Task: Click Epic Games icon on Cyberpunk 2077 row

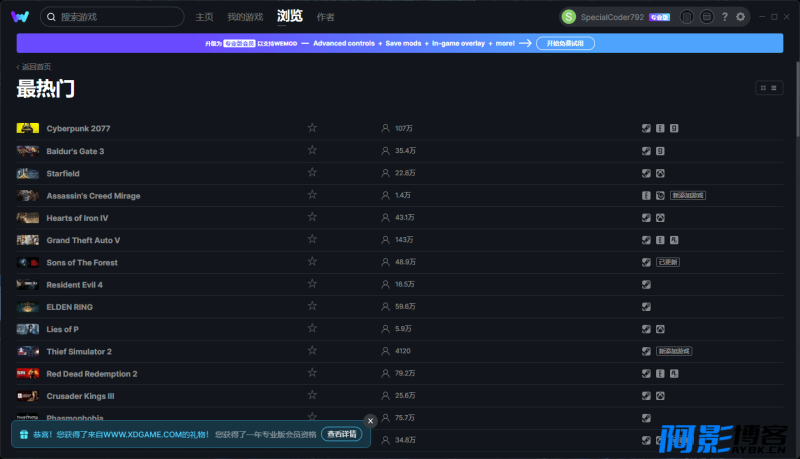Action: pyautogui.click(x=660, y=129)
